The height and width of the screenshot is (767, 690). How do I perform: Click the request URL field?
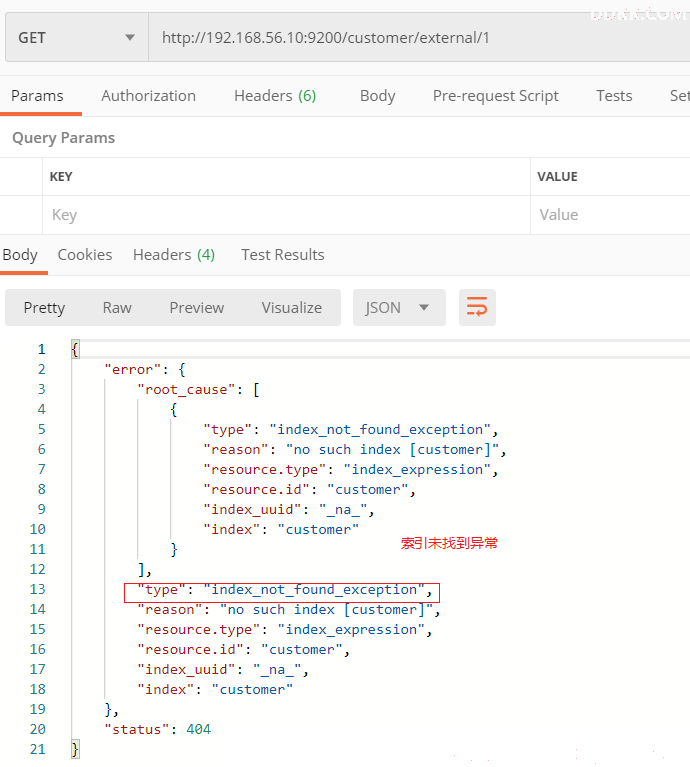[x=419, y=38]
